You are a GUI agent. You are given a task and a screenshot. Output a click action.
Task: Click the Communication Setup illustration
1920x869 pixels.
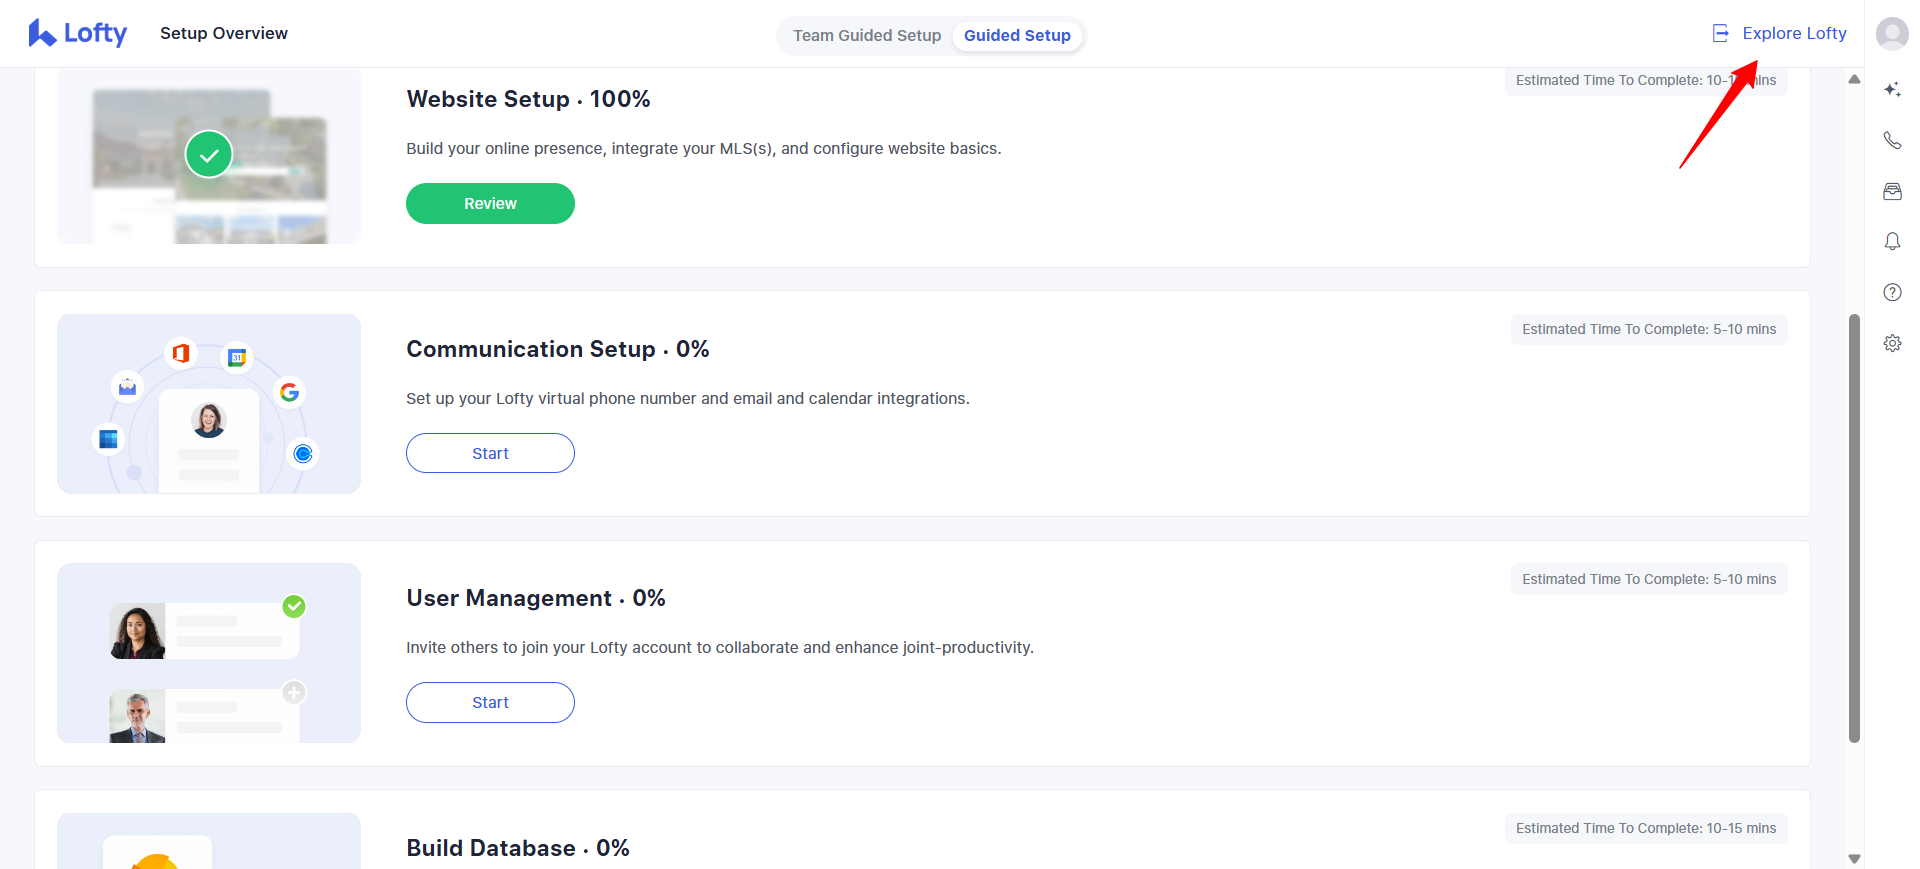click(209, 404)
